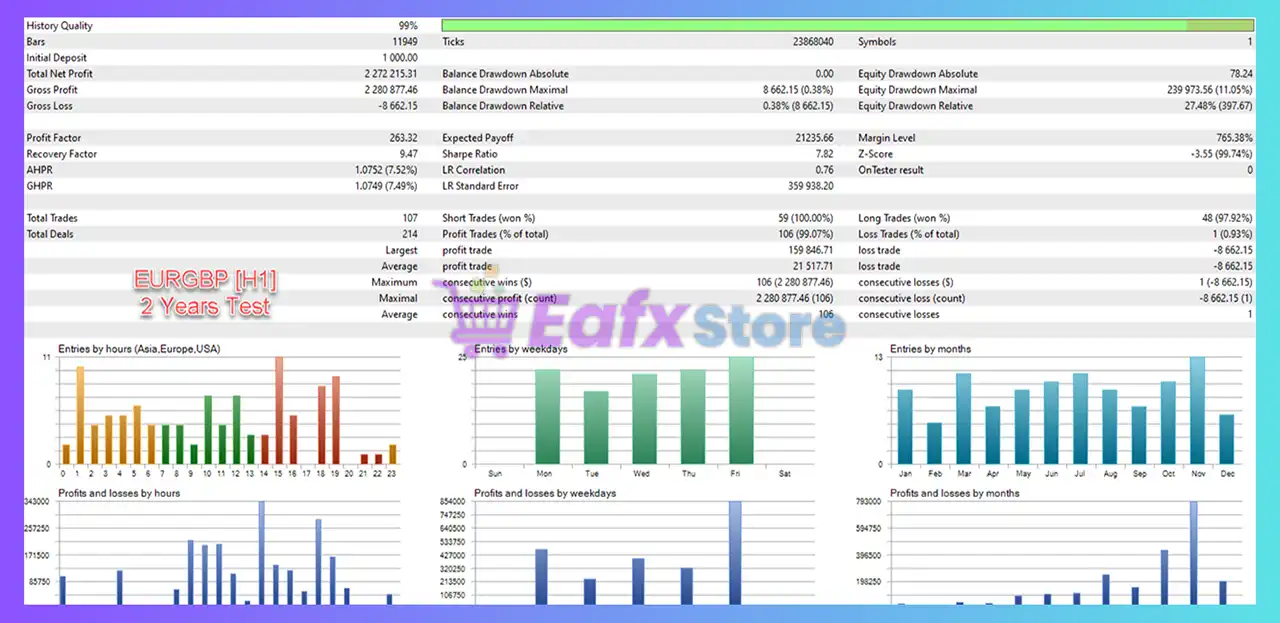
Task: Click the EURGBP [H1] 2 Years Test label
Action: 204,292
